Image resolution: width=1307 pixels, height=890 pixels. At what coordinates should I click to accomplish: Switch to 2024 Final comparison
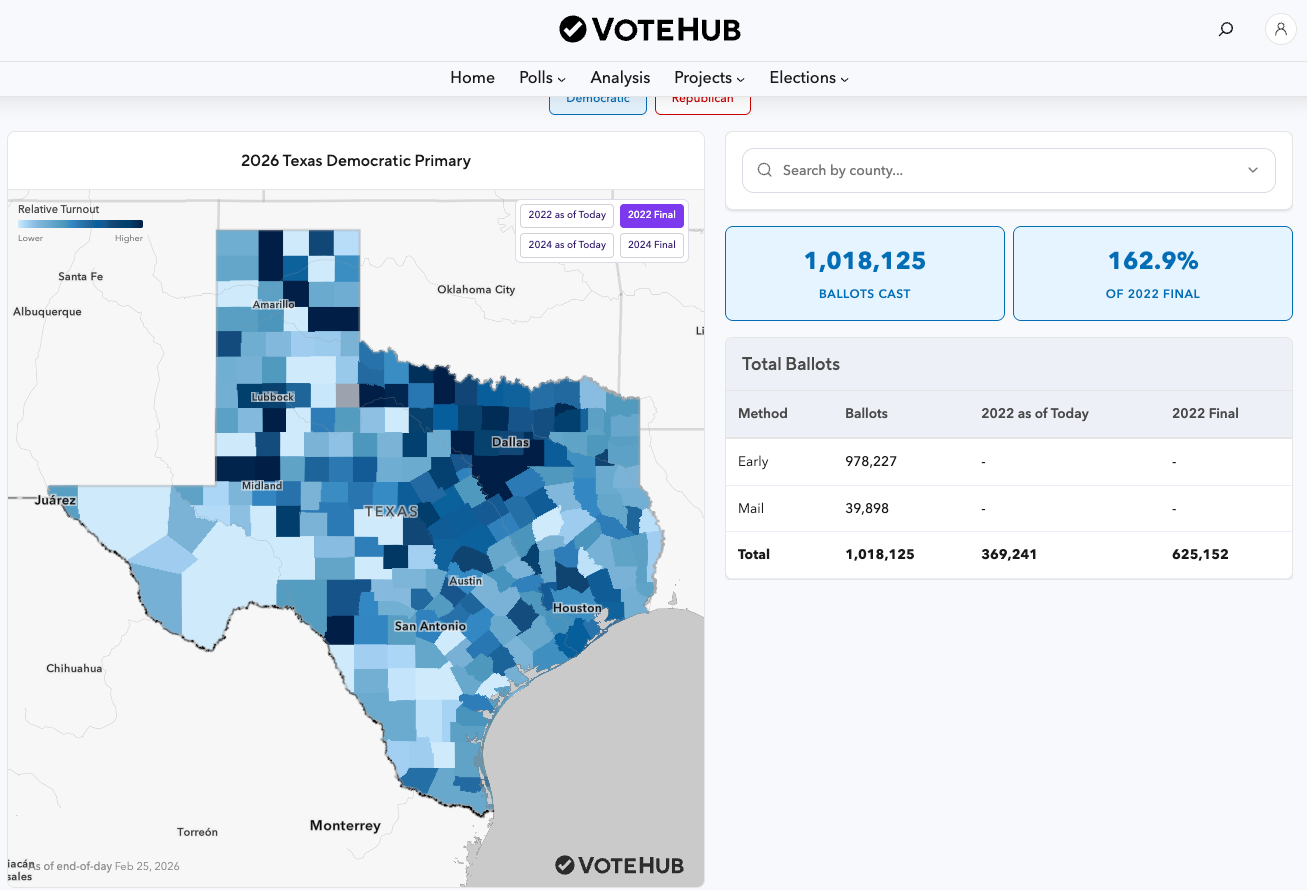coord(652,245)
